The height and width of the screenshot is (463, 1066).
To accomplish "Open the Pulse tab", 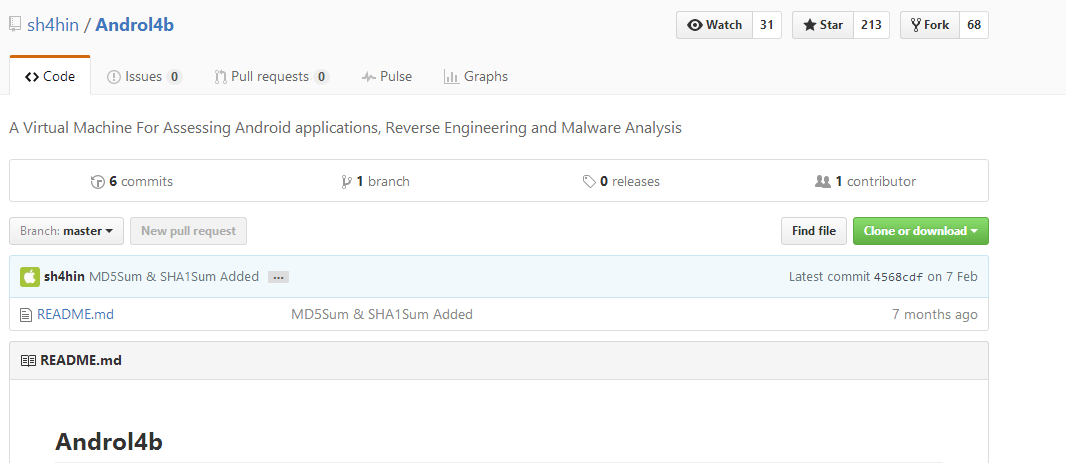I will point(387,77).
